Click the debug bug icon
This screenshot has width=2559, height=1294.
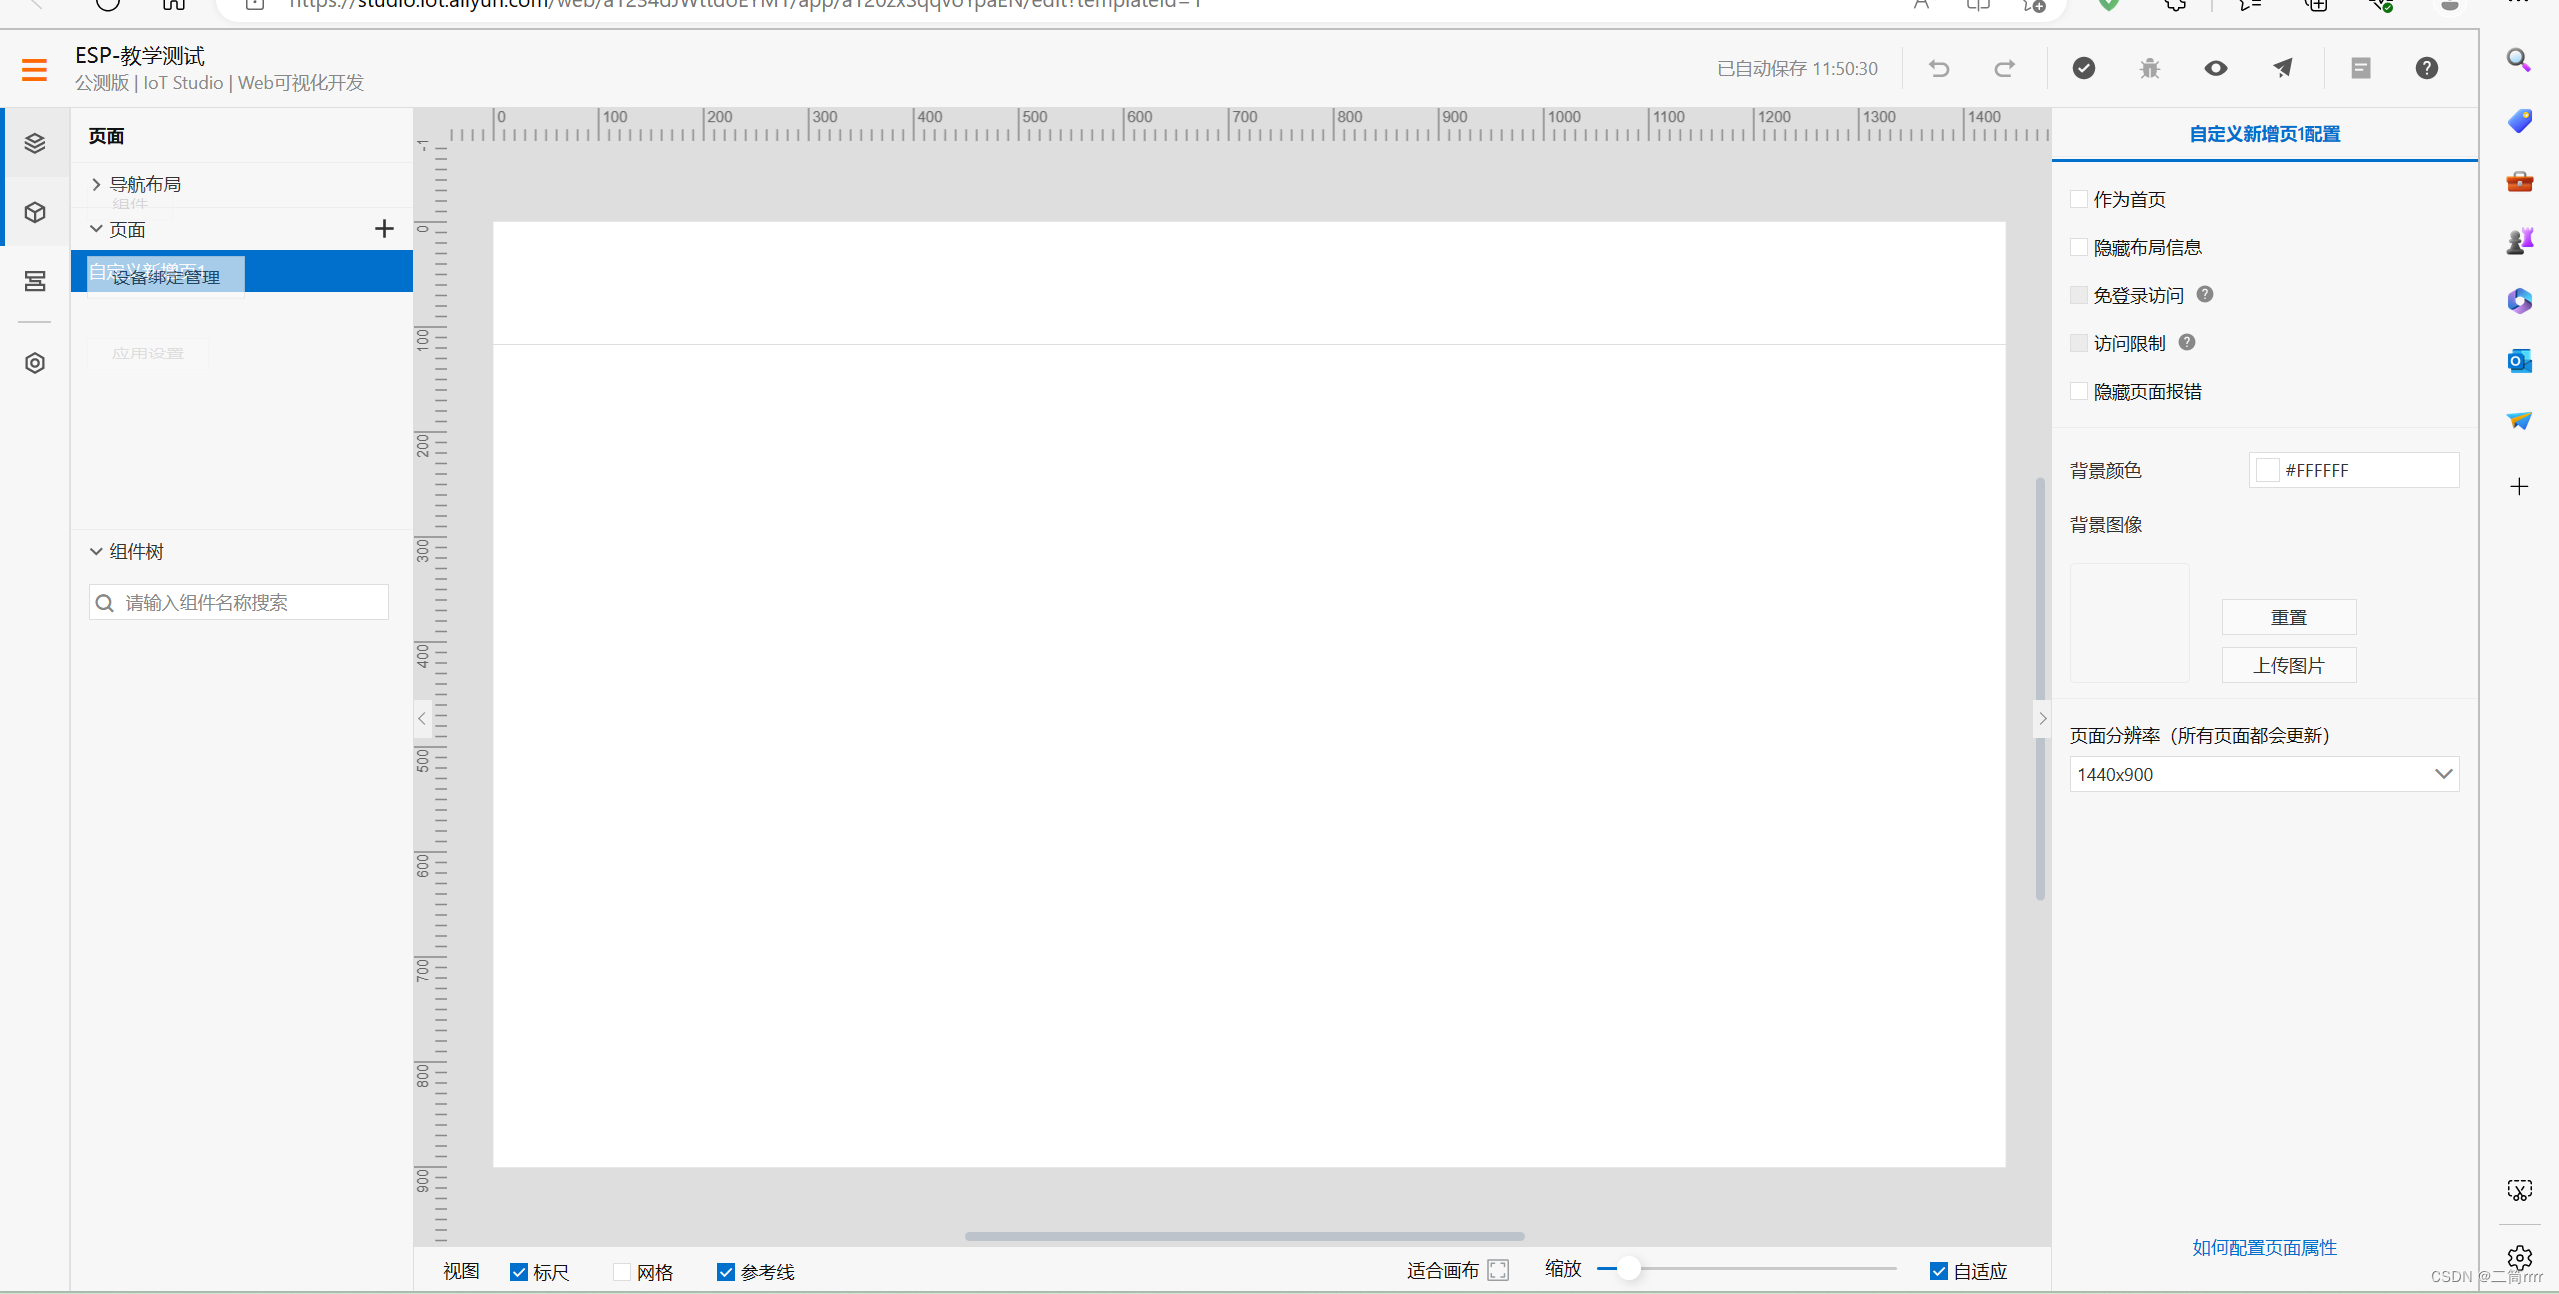[x=2149, y=68]
